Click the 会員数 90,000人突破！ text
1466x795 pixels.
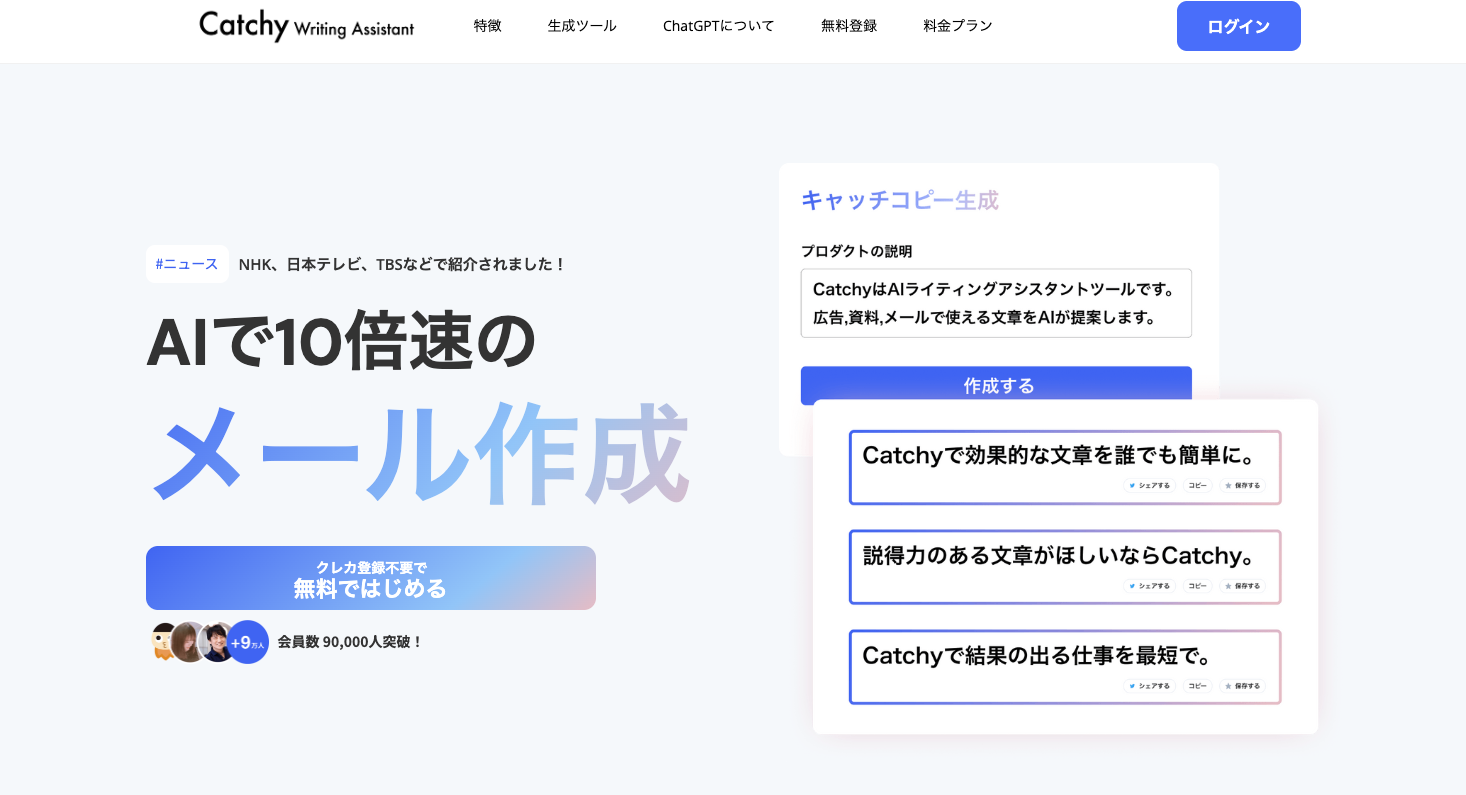(350, 642)
